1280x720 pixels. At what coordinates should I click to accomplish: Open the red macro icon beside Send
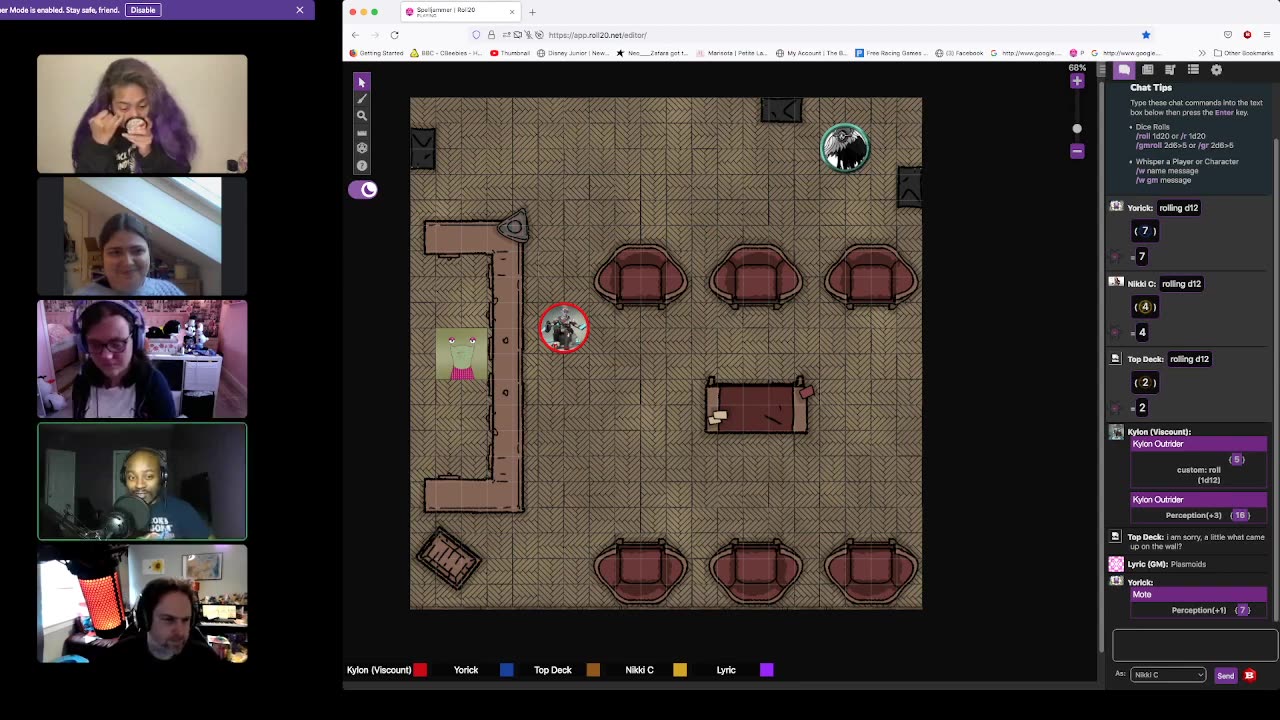point(1249,676)
